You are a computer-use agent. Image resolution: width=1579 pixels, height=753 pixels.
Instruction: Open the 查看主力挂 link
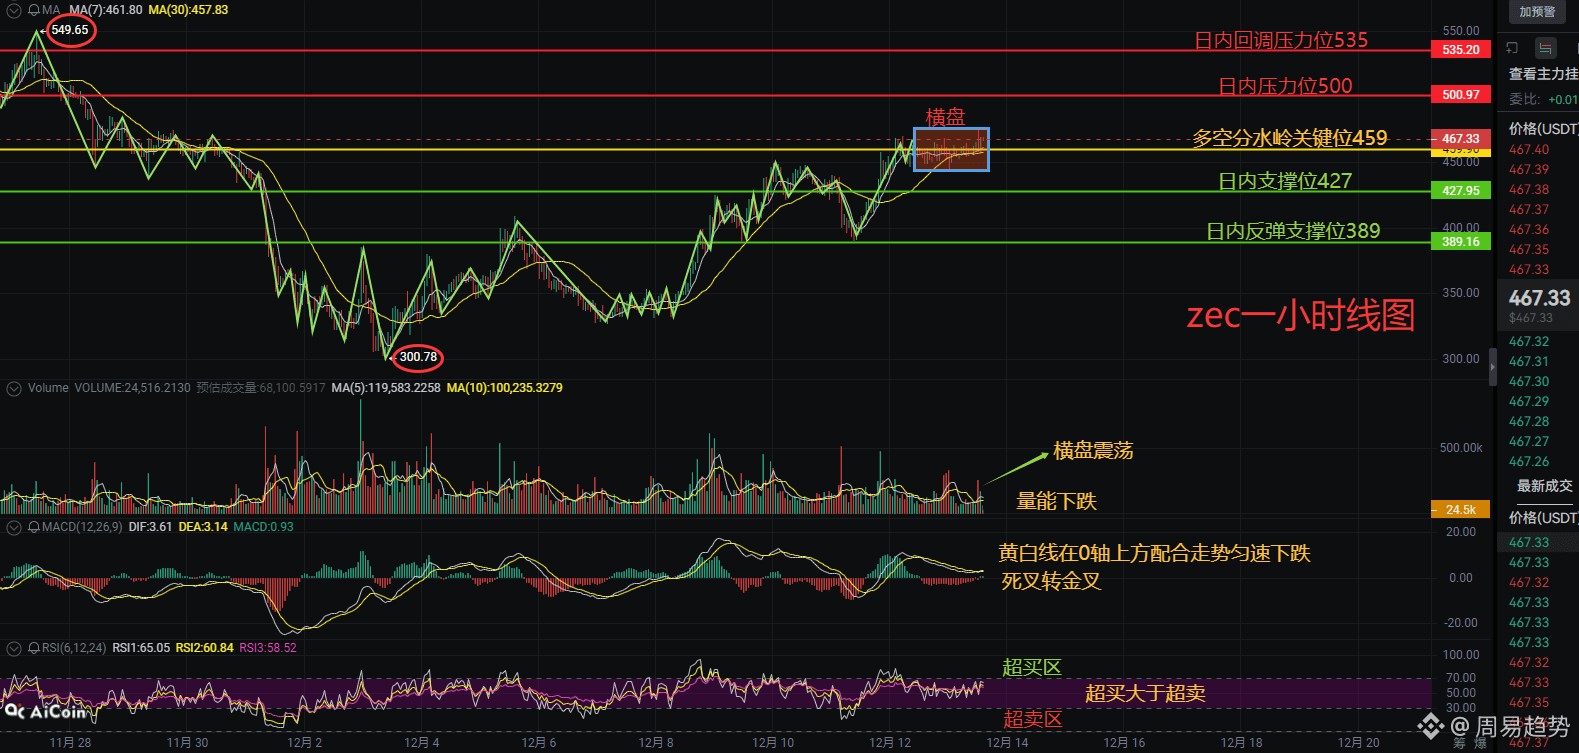[x=1543, y=74]
